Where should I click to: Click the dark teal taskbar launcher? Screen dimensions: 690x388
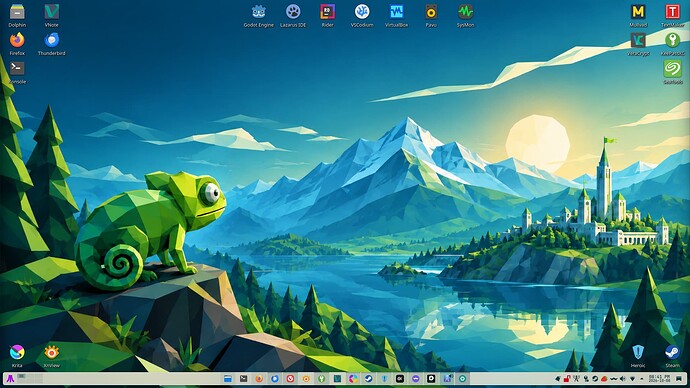[x=338, y=379]
